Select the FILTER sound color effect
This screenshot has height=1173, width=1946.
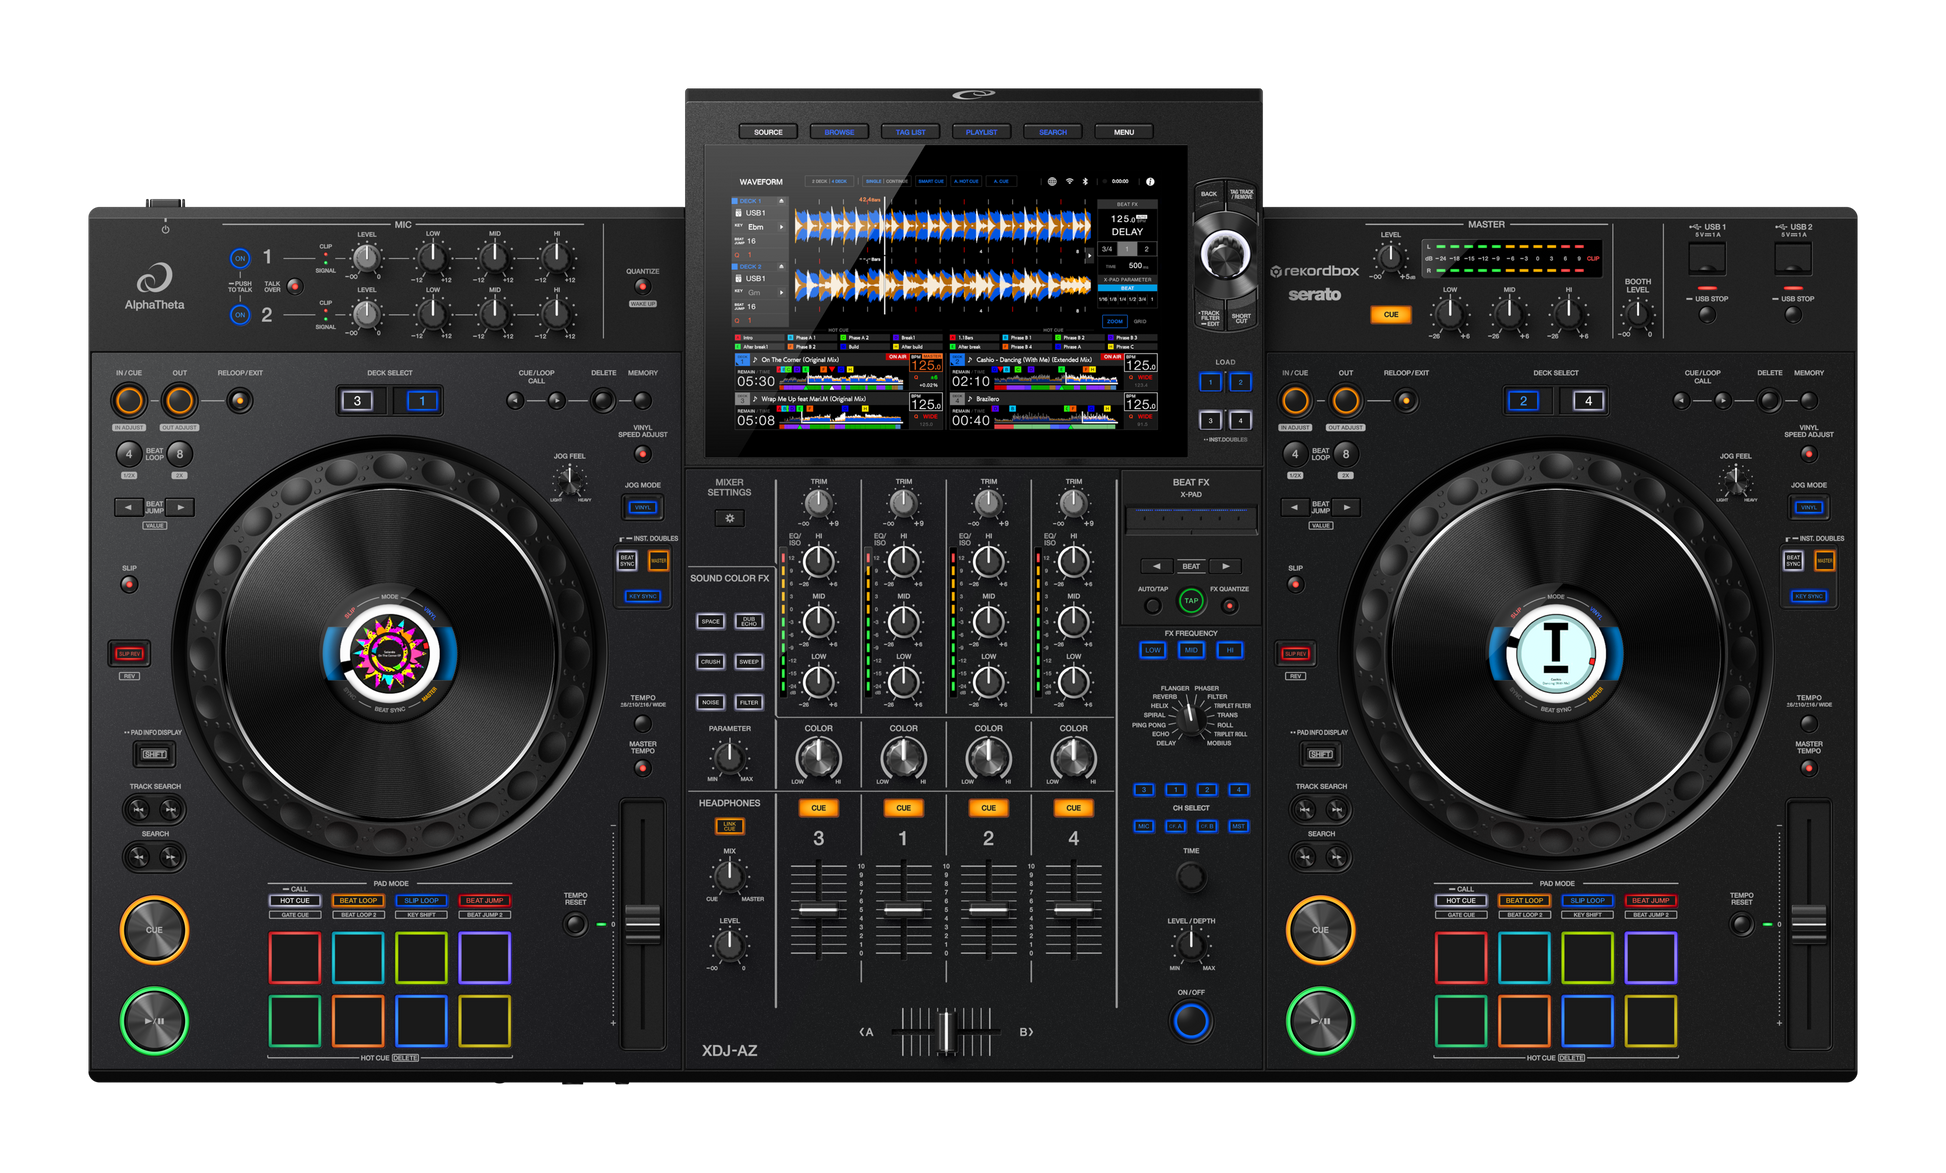[749, 702]
